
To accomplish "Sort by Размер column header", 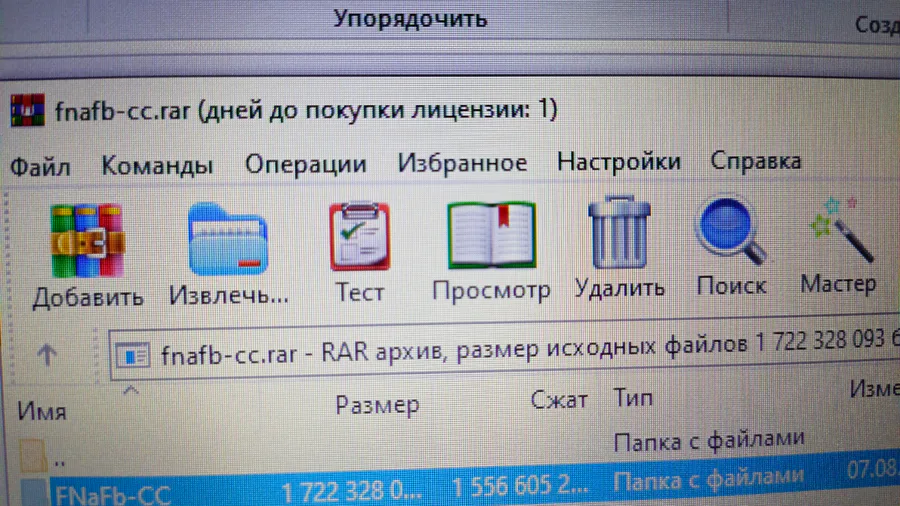I will pos(377,405).
